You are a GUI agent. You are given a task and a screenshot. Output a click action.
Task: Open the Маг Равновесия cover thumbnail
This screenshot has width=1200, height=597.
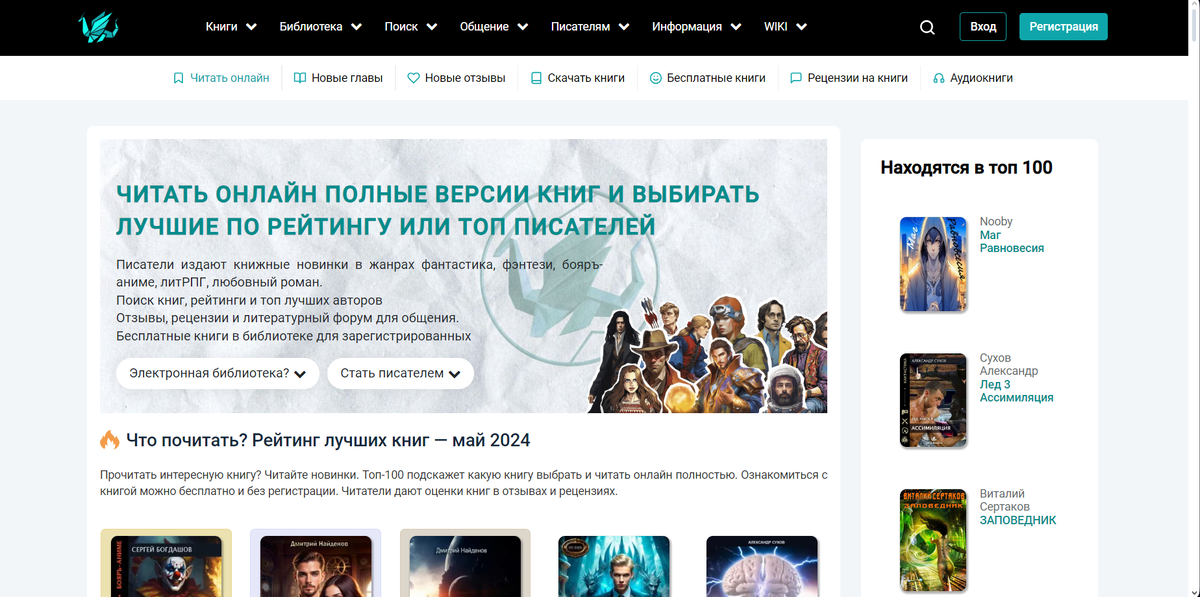[x=933, y=264]
